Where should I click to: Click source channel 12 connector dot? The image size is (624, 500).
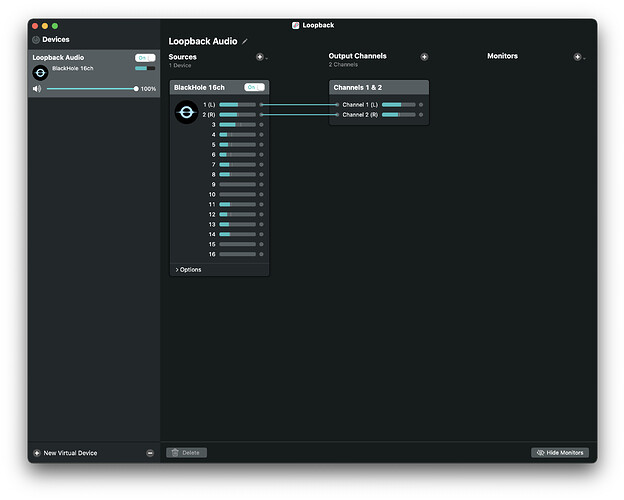pyautogui.click(x=261, y=214)
